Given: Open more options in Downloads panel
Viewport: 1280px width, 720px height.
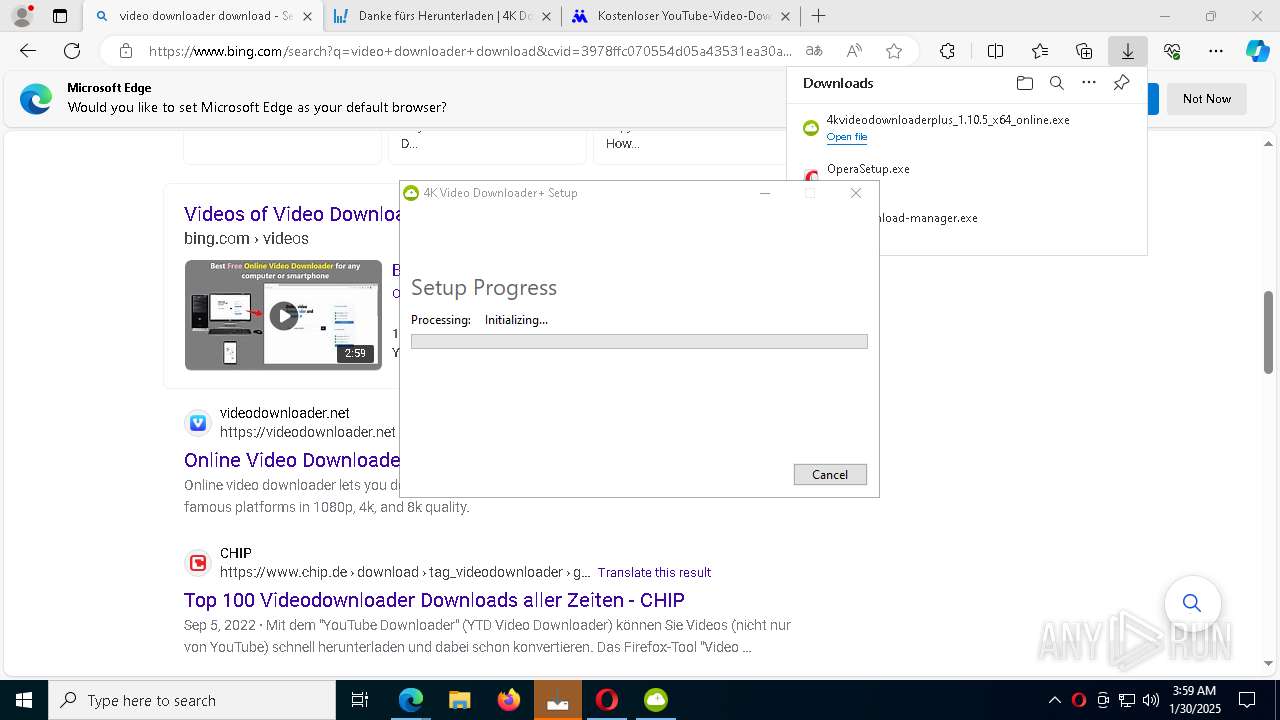Looking at the screenshot, I should coord(1089,83).
